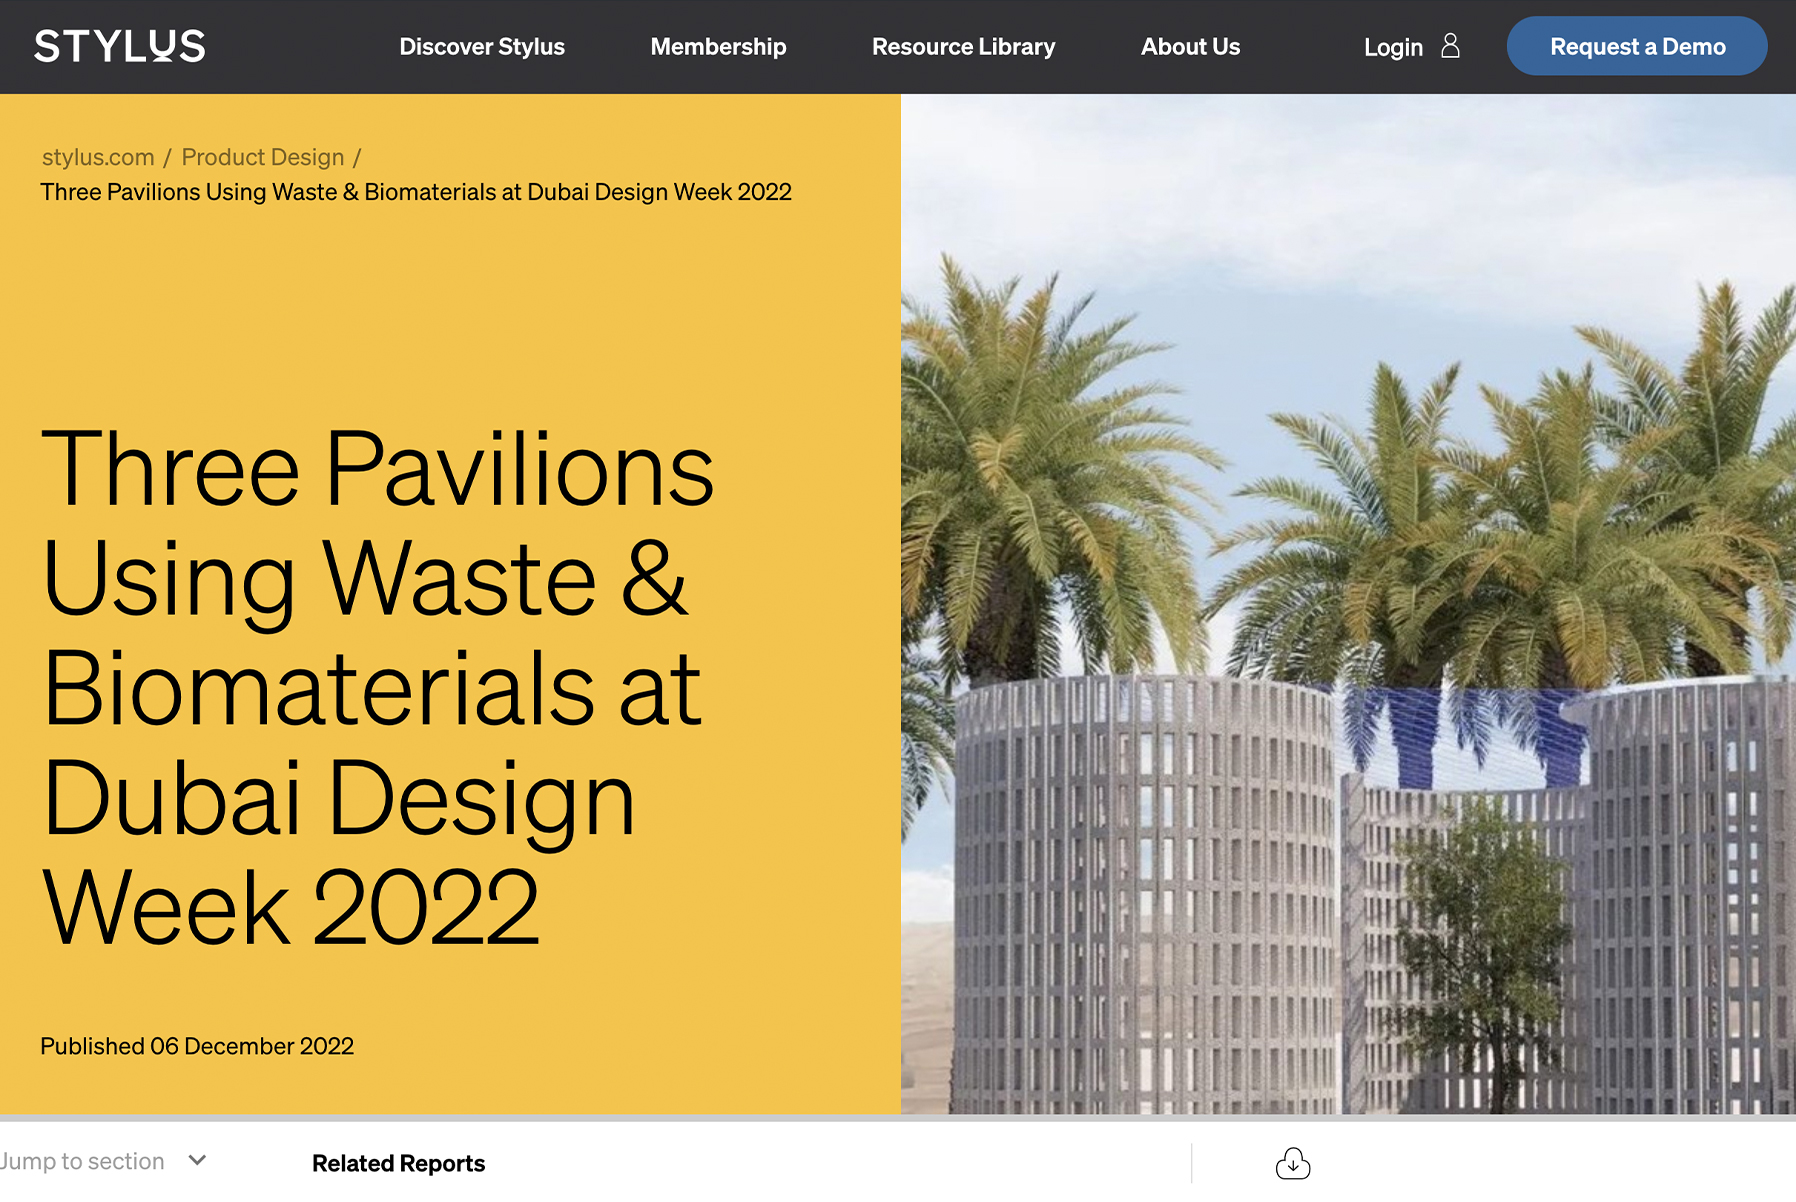The image size is (1796, 1202).
Task: Click the cloud download icon
Action: (x=1293, y=1163)
